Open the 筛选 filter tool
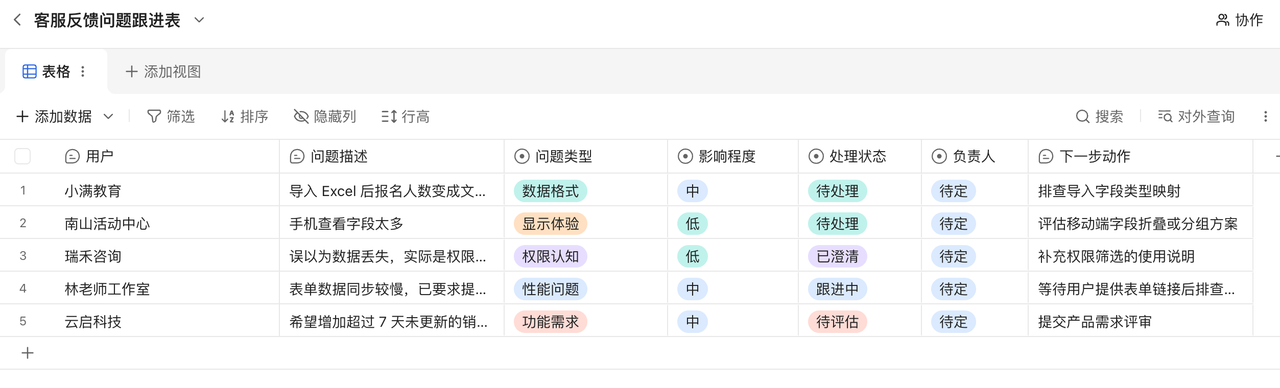 pos(170,117)
